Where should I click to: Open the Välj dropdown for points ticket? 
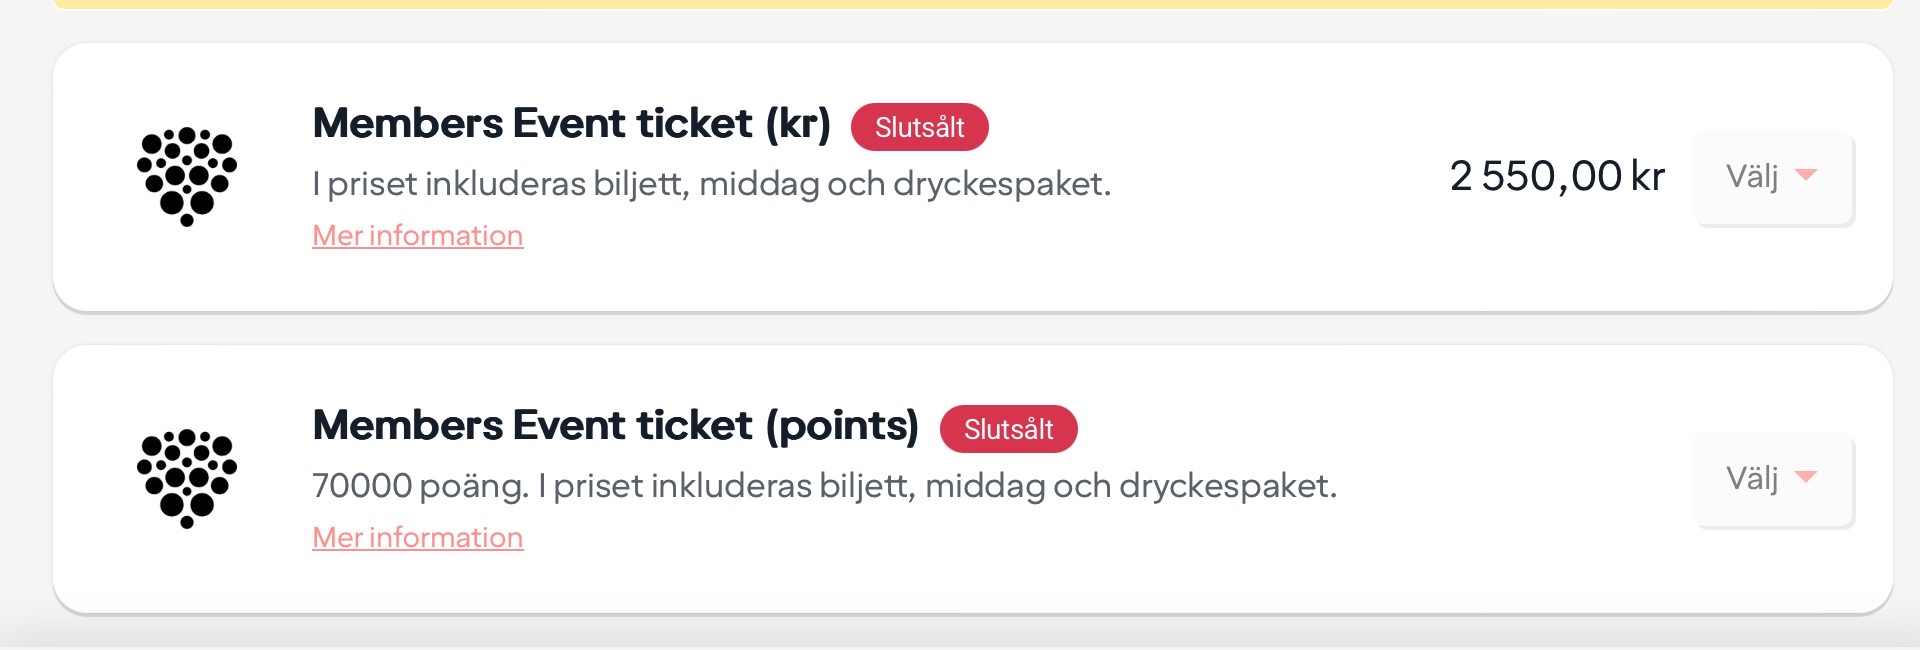(x=1772, y=479)
